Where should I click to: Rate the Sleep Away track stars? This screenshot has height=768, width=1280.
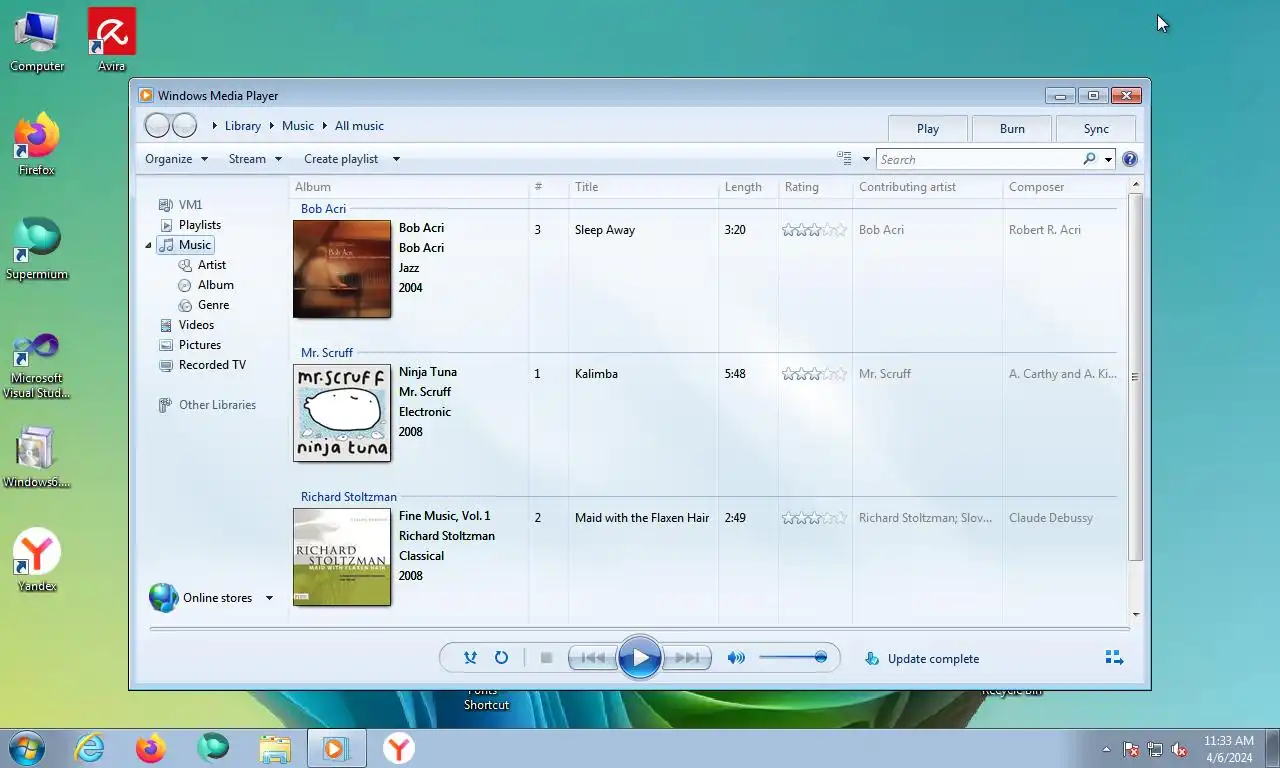[814, 230]
